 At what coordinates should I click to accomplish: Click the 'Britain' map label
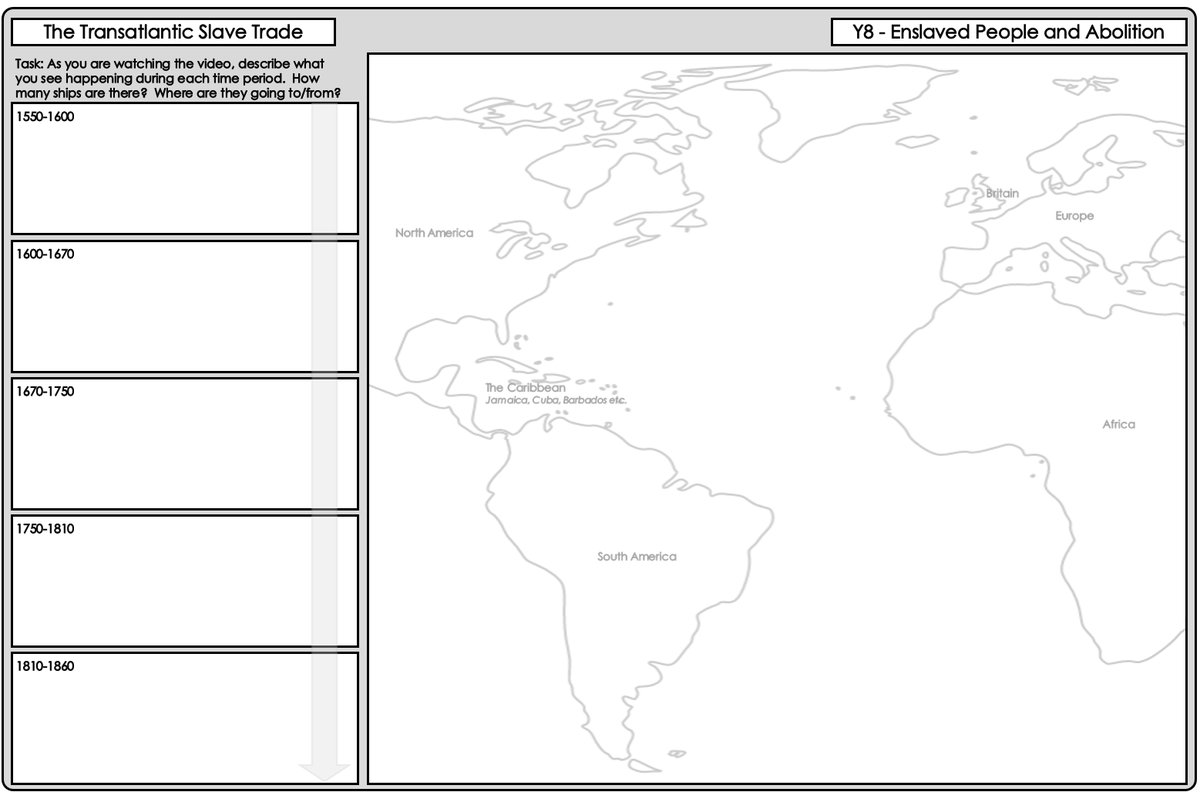coord(1002,193)
